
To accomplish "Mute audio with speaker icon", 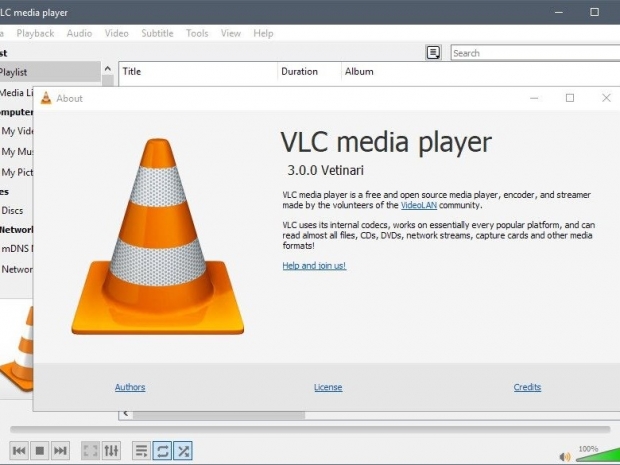I will coord(565,456).
